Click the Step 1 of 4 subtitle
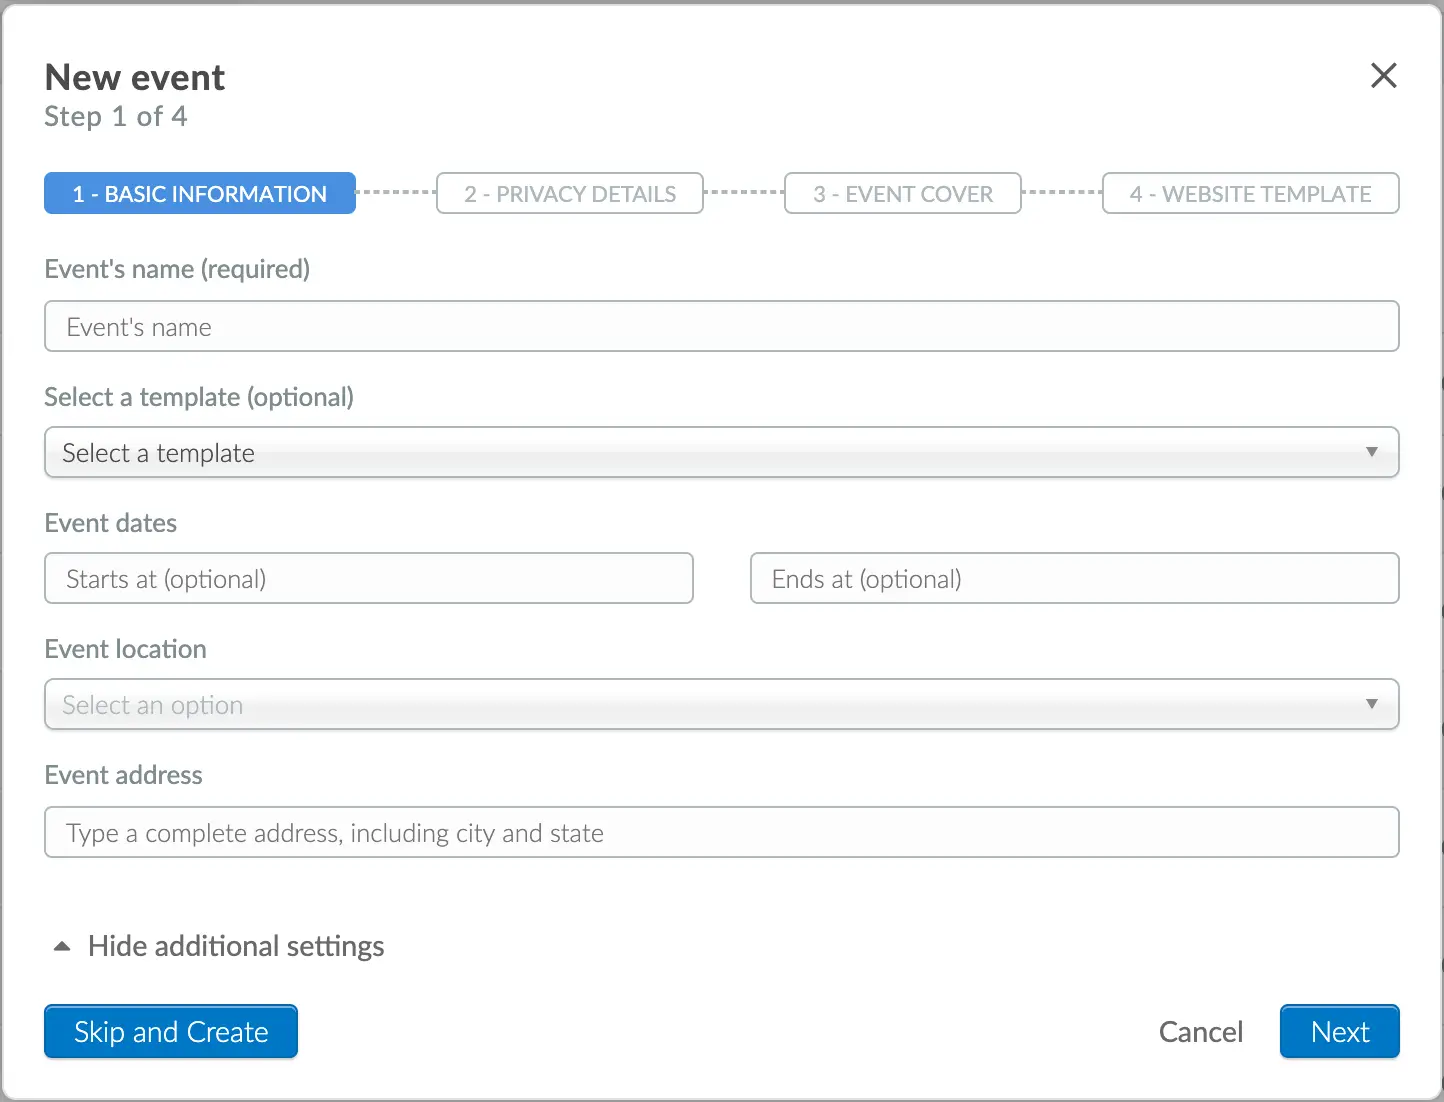1444x1102 pixels. tap(116, 117)
